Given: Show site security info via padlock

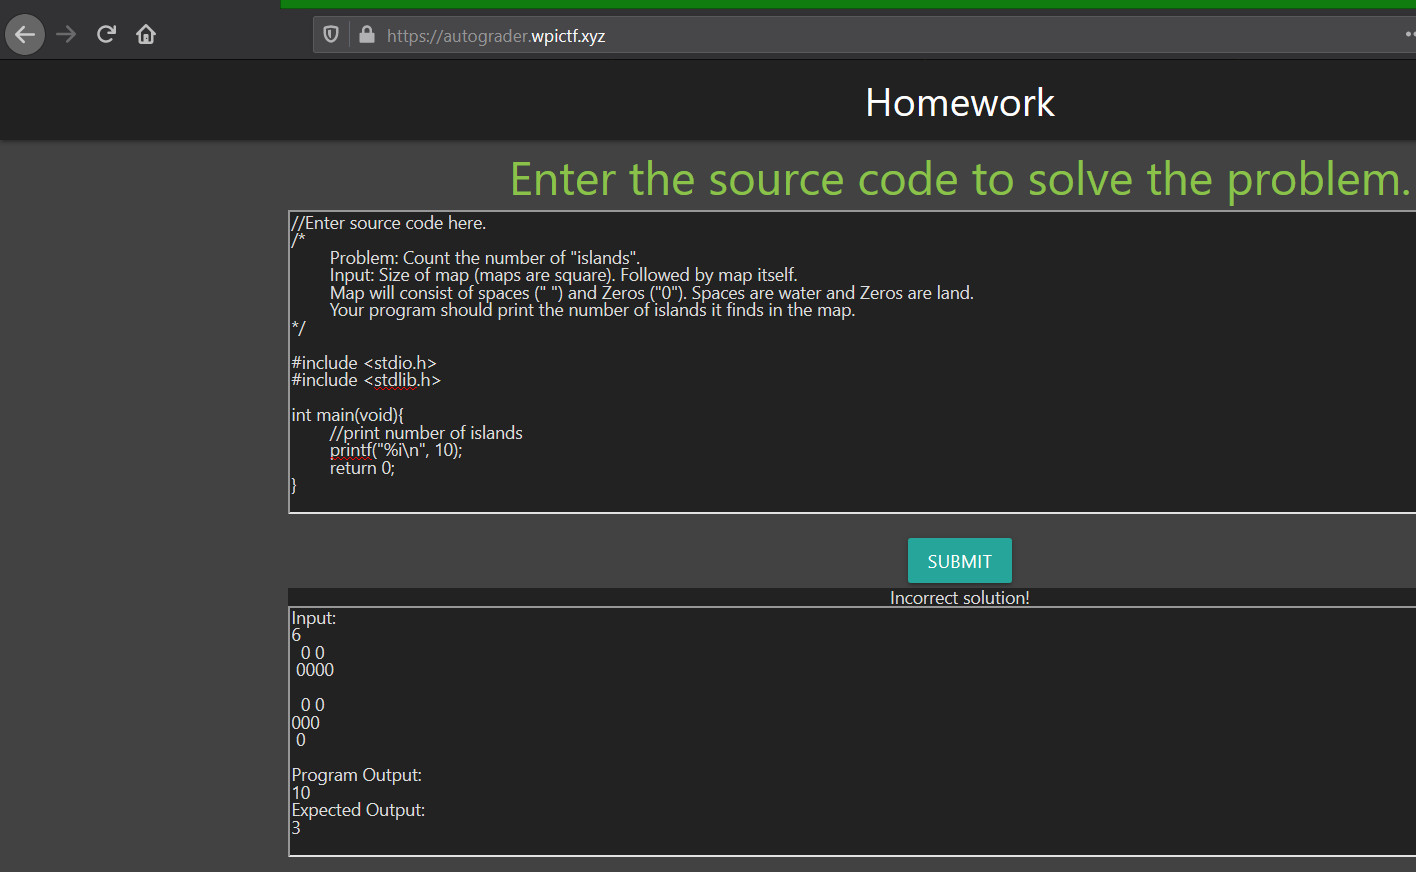Looking at the screenshot, I should pyautogui.click(x=367, y=35).
